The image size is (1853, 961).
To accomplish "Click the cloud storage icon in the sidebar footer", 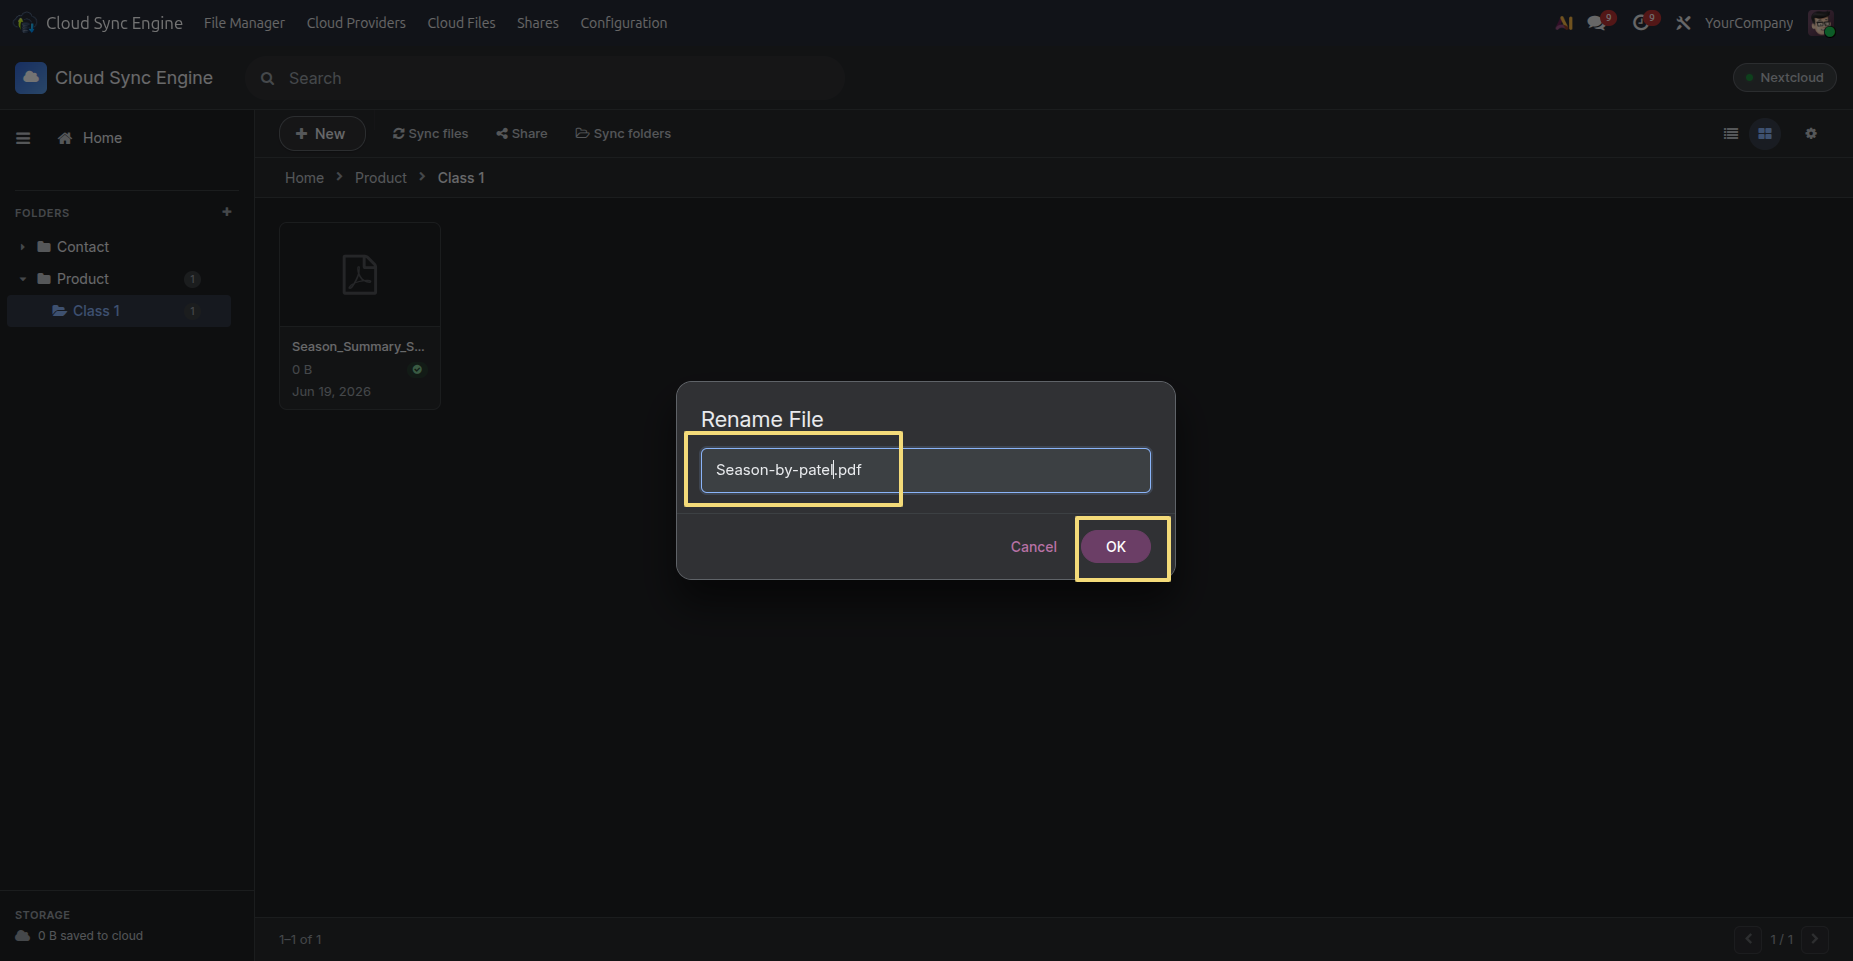I will pos(23,936).
